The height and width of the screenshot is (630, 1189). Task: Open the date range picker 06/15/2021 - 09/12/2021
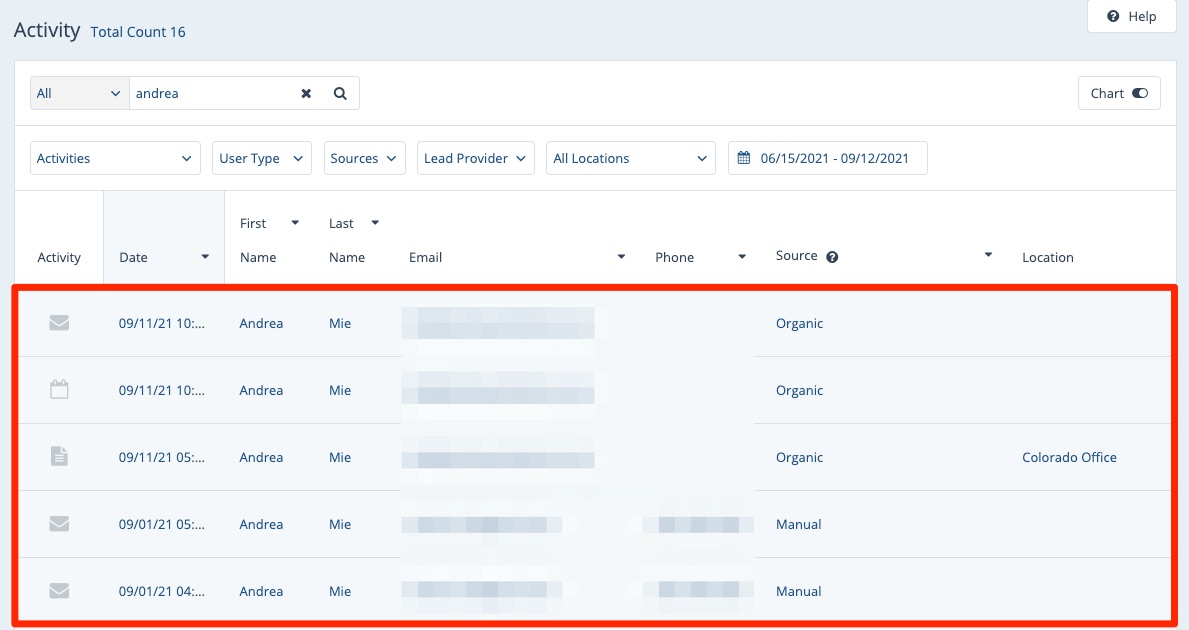tap(827, 158)
